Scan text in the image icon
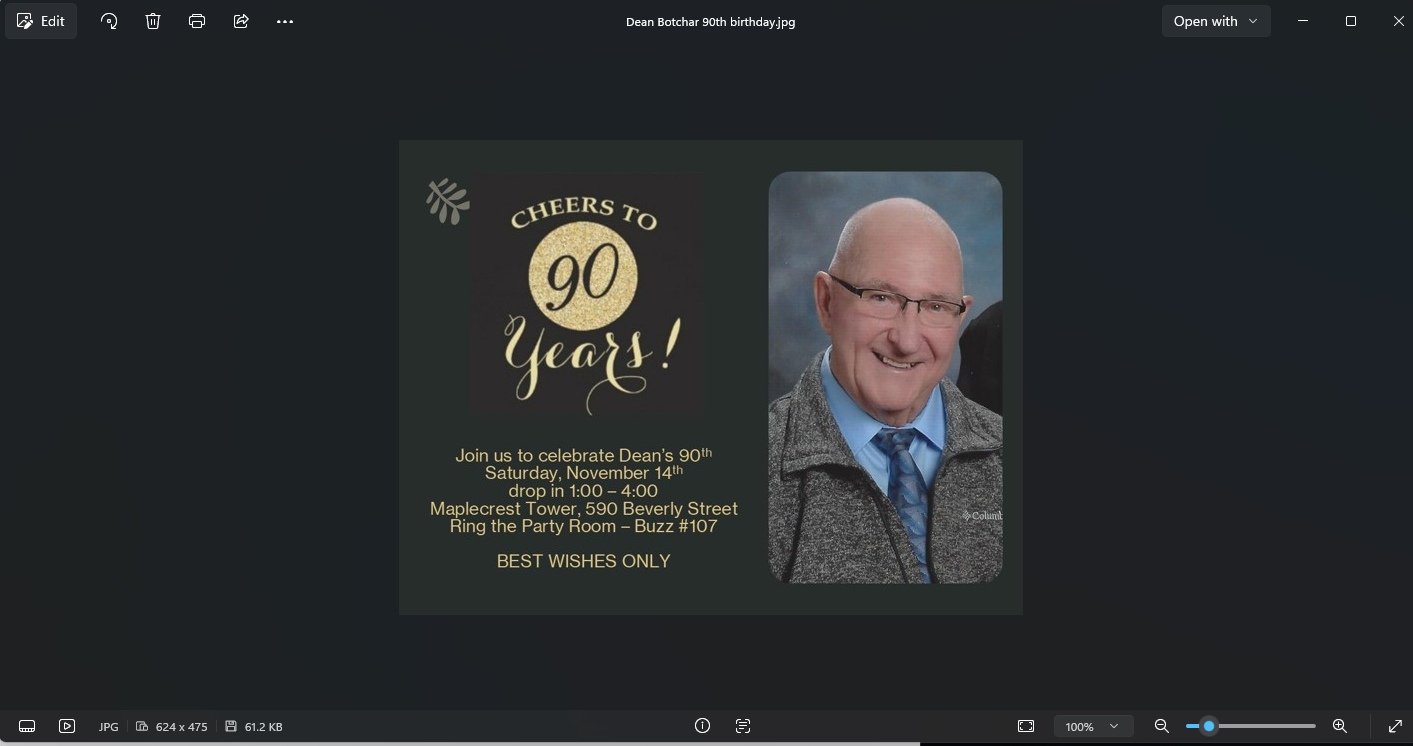1413x746 pixels. tap(743, 726)
